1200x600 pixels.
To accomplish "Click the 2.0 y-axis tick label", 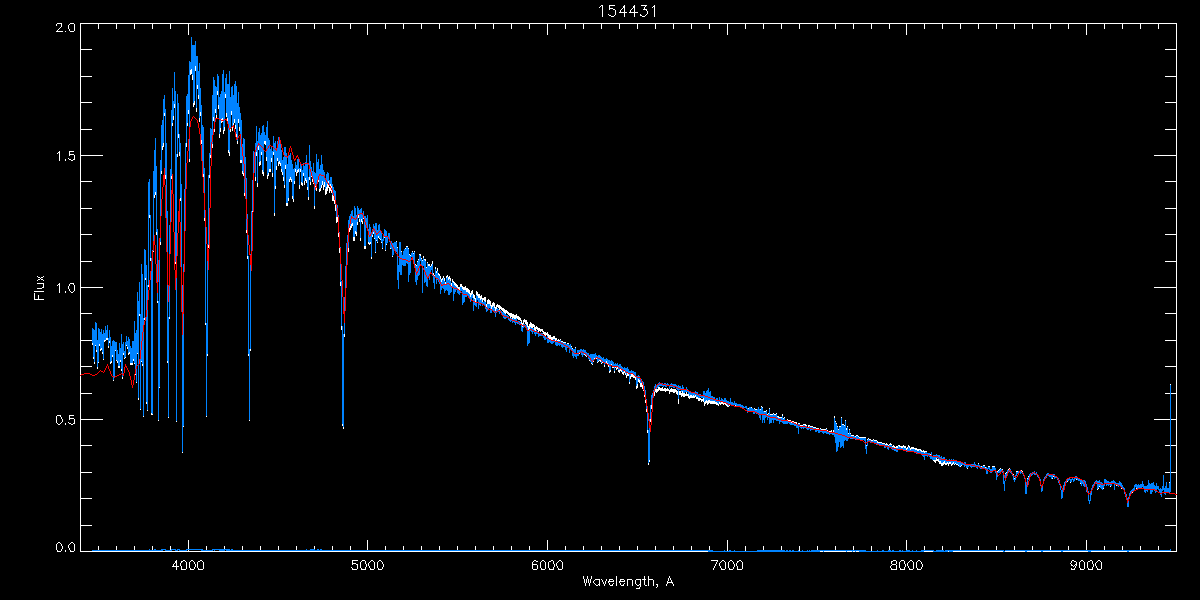I will click(x=65, y=29).
